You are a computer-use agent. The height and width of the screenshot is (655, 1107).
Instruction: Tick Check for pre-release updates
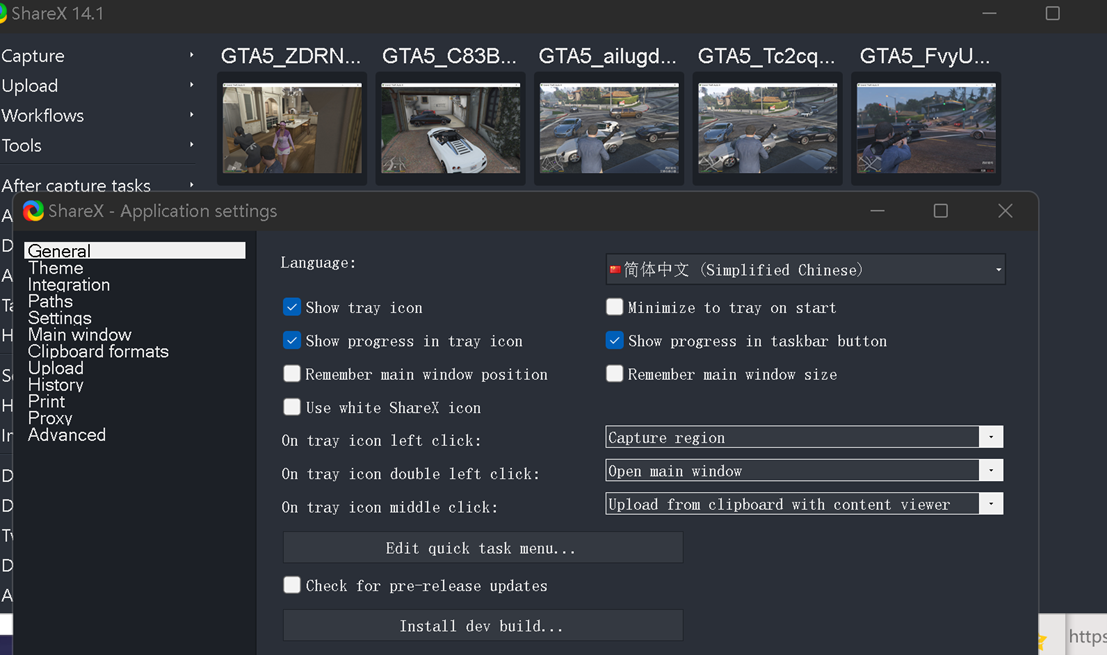[292, 585]
